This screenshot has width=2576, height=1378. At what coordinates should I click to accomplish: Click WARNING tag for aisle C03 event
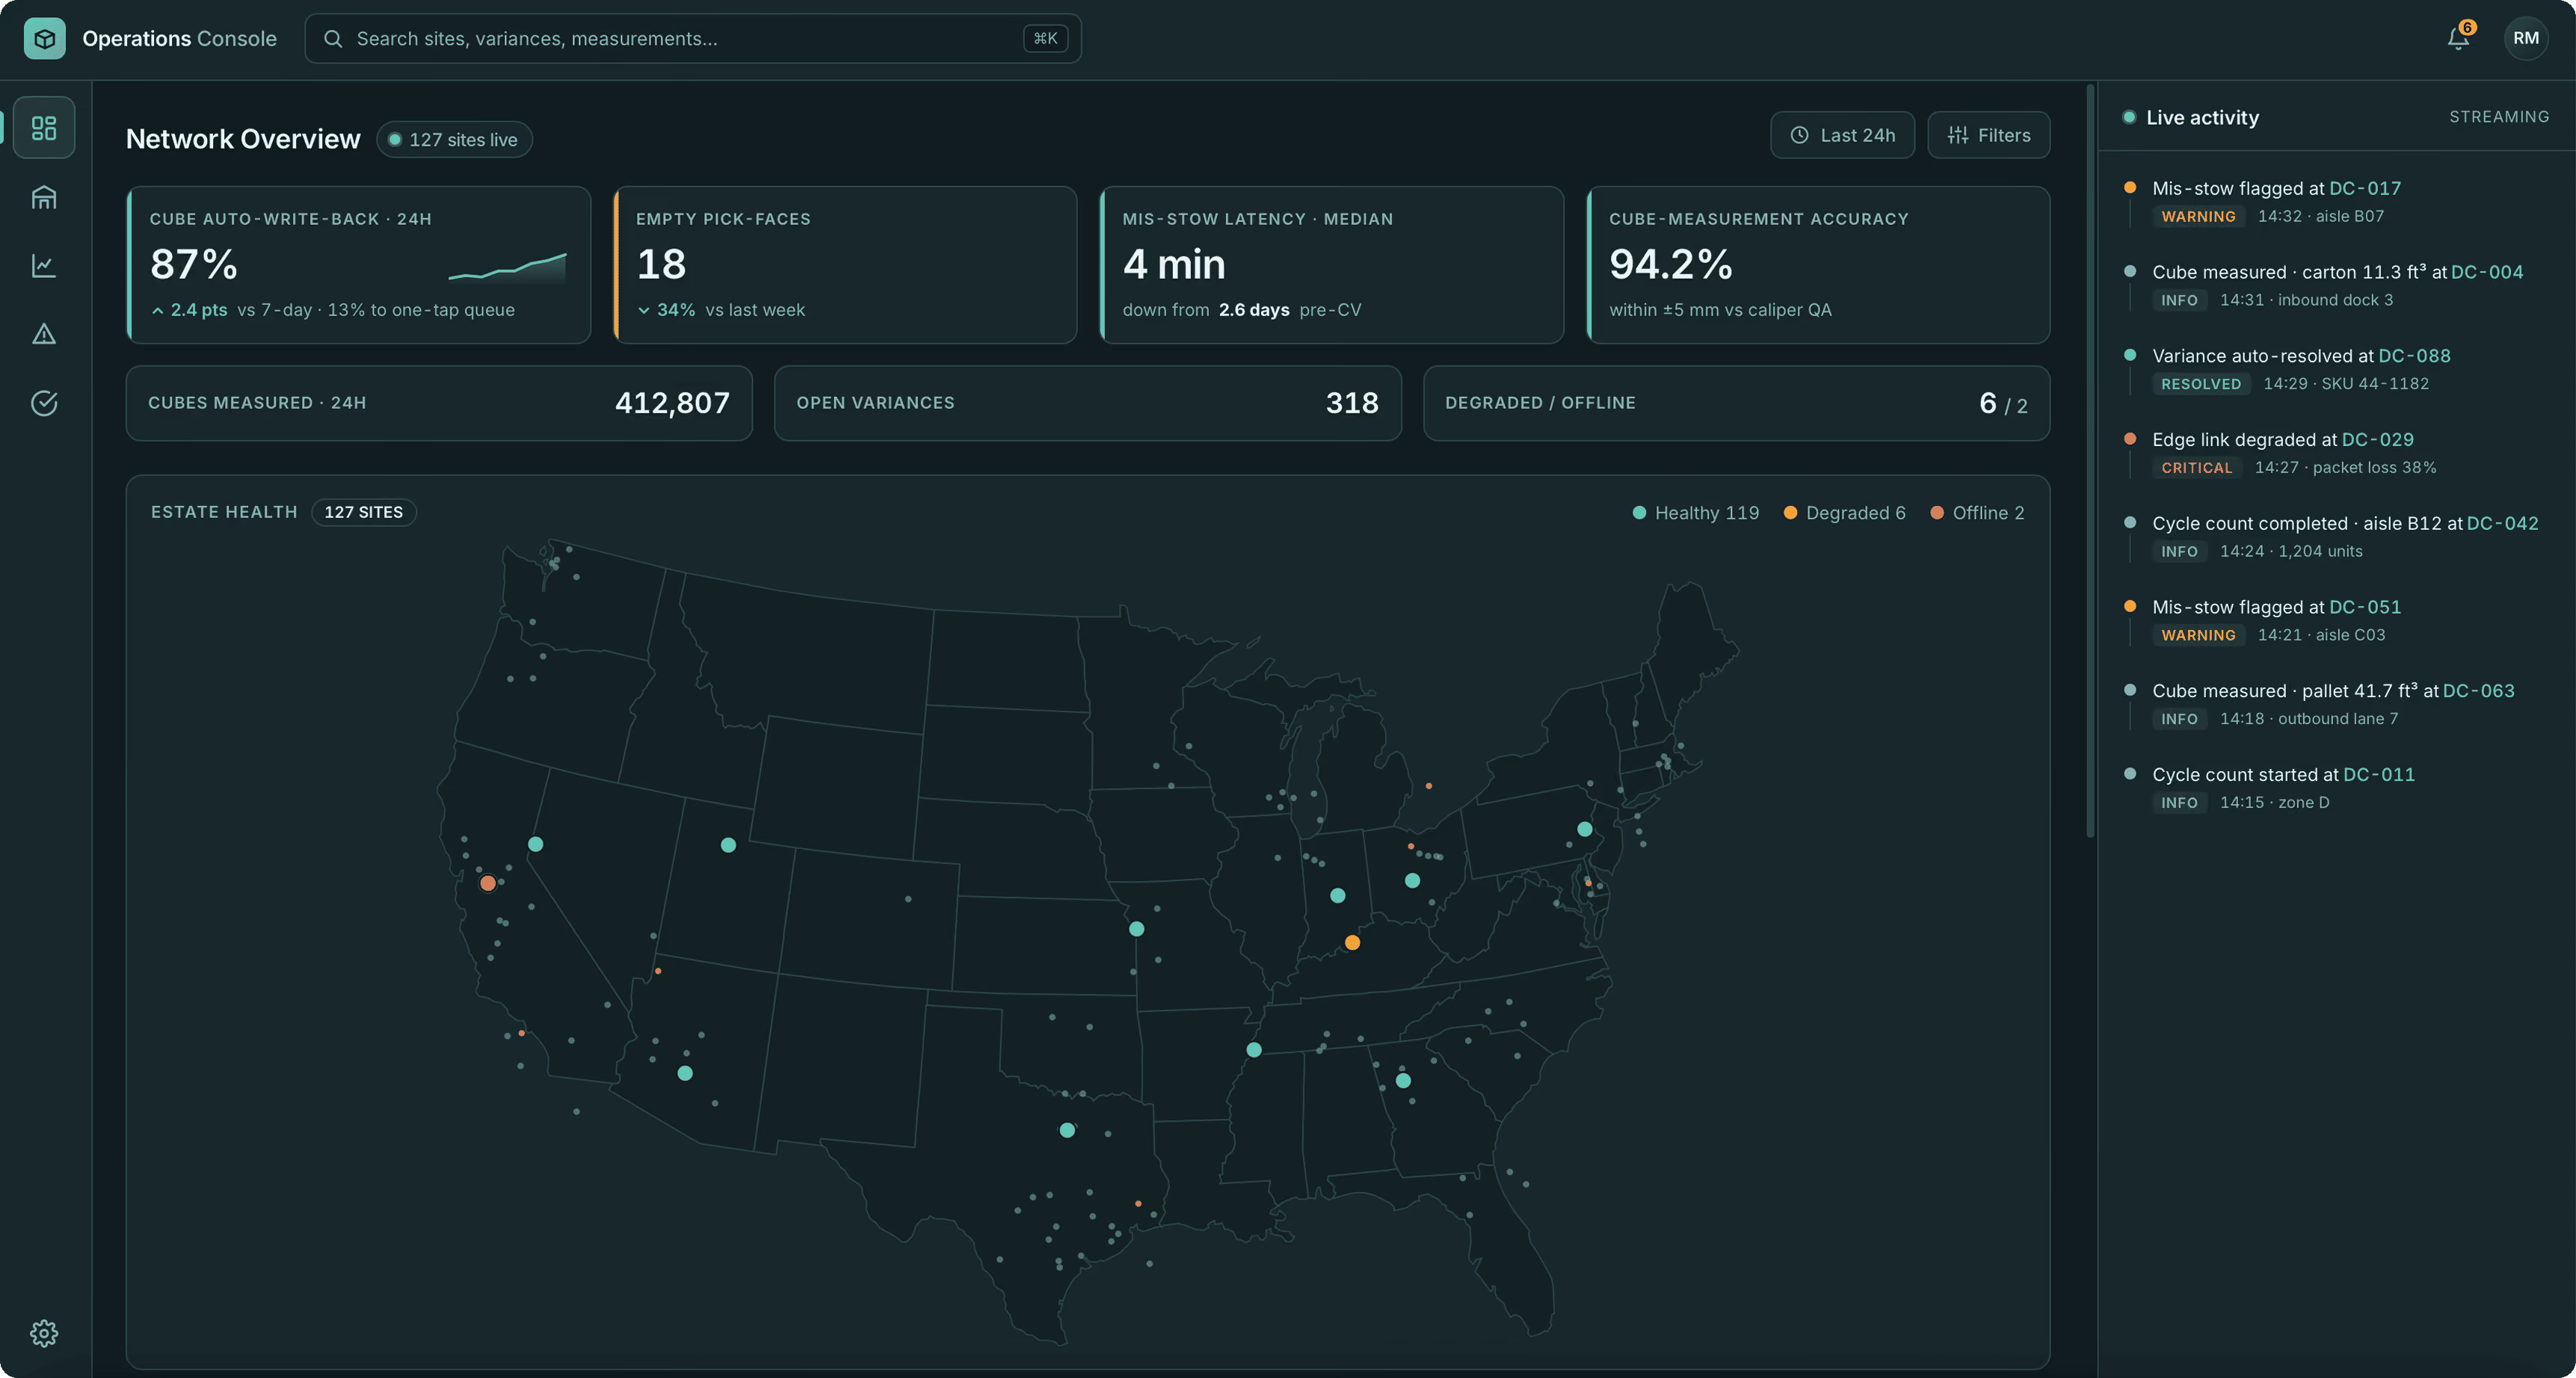pos(2198,636)
